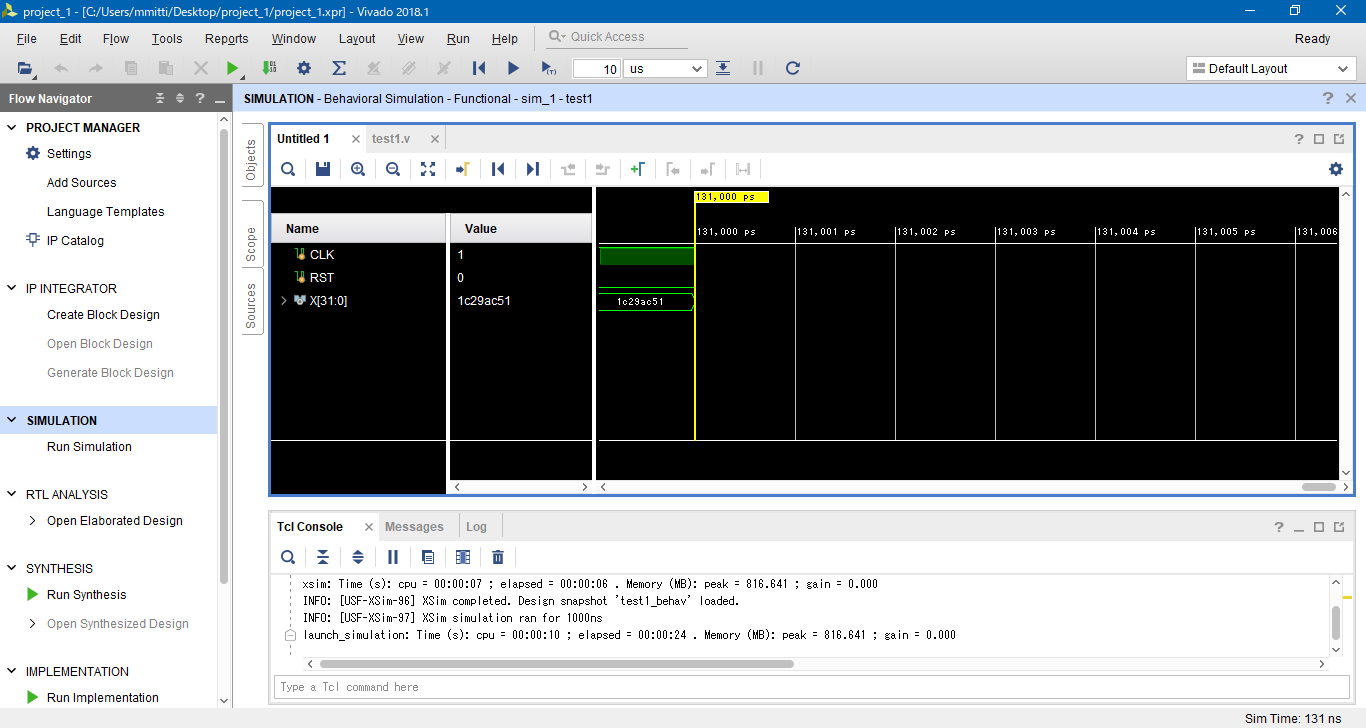Go to previous transition in waveform
The width and height of the screenshot is (1366, 728).
pos(498,169)
